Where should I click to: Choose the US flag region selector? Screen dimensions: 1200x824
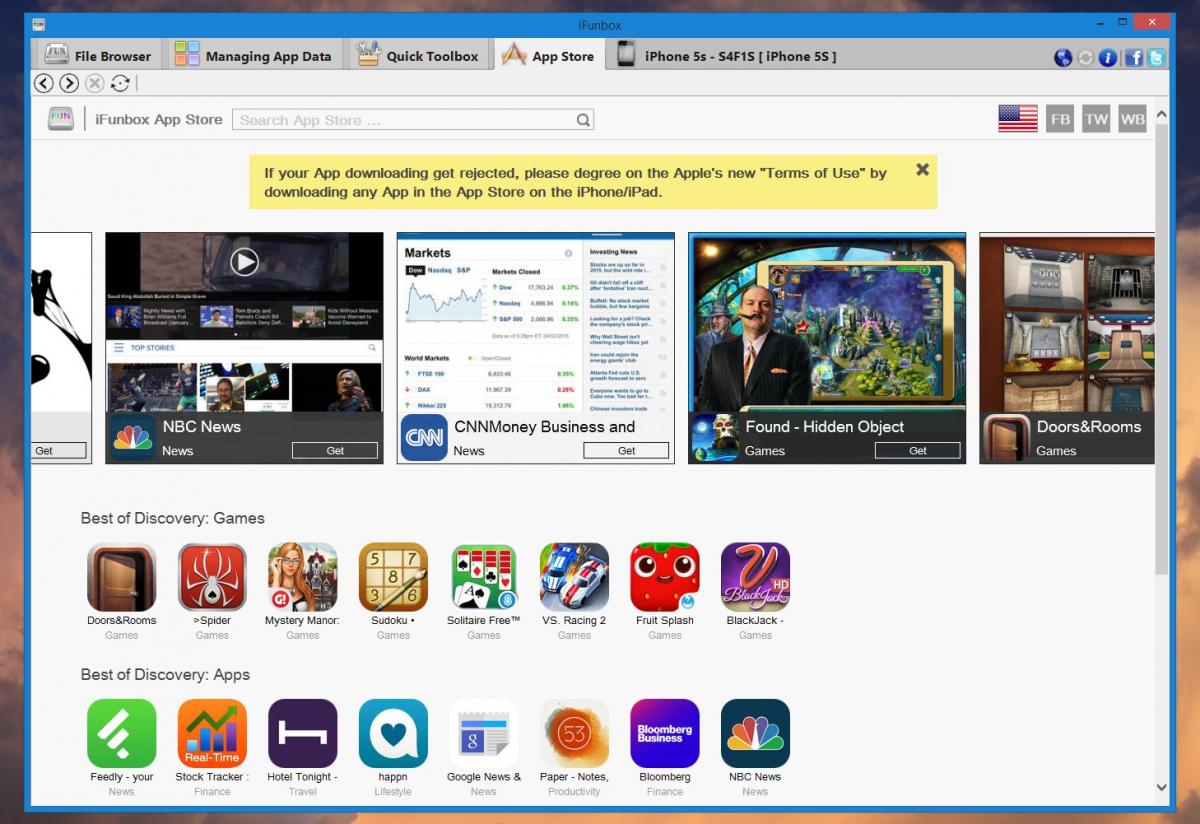tap(1018, 118)
